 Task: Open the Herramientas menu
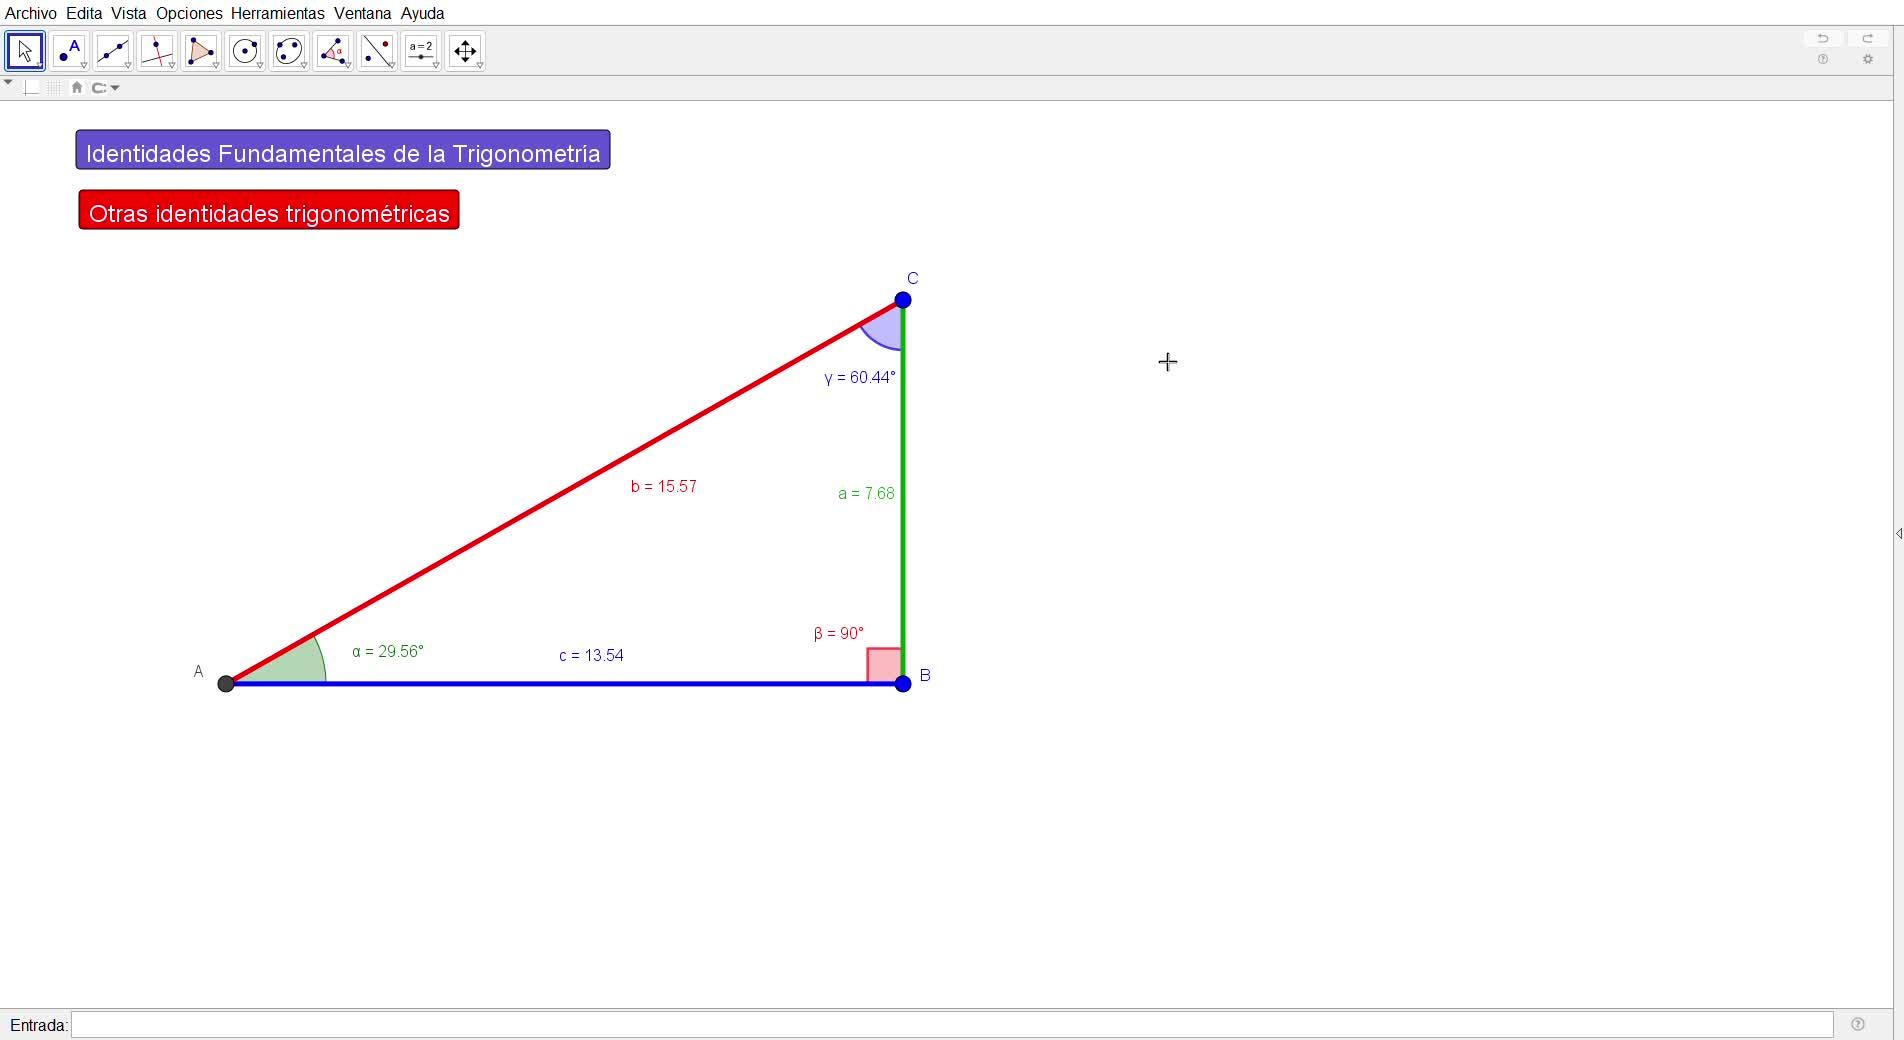pos(277,13)
